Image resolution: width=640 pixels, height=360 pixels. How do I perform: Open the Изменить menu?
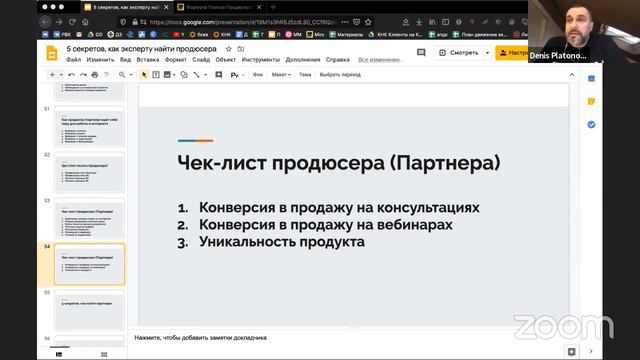point(100,60)
